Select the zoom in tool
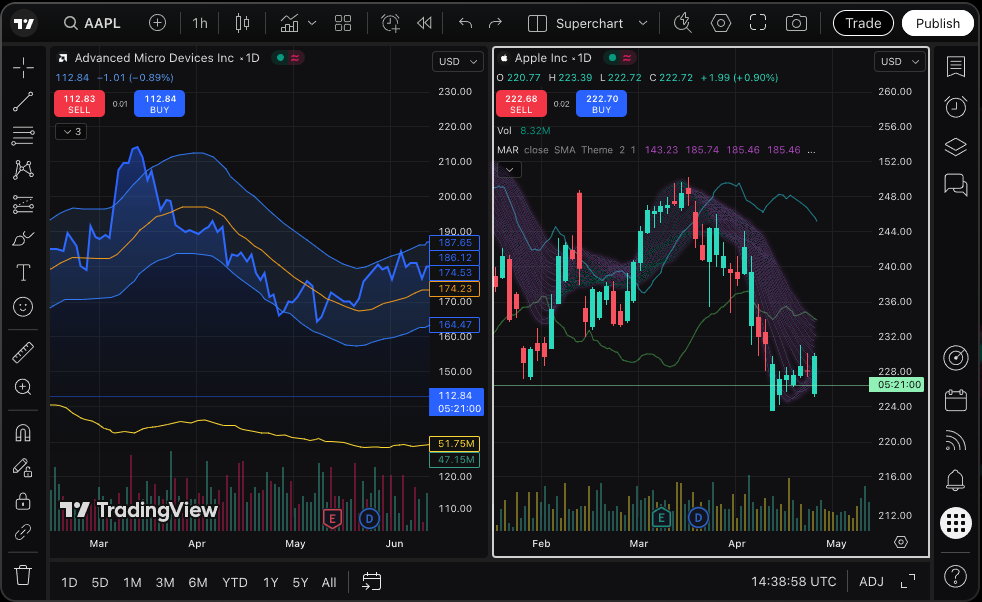This screenshot has width=982, height=602. coord(23,387)
